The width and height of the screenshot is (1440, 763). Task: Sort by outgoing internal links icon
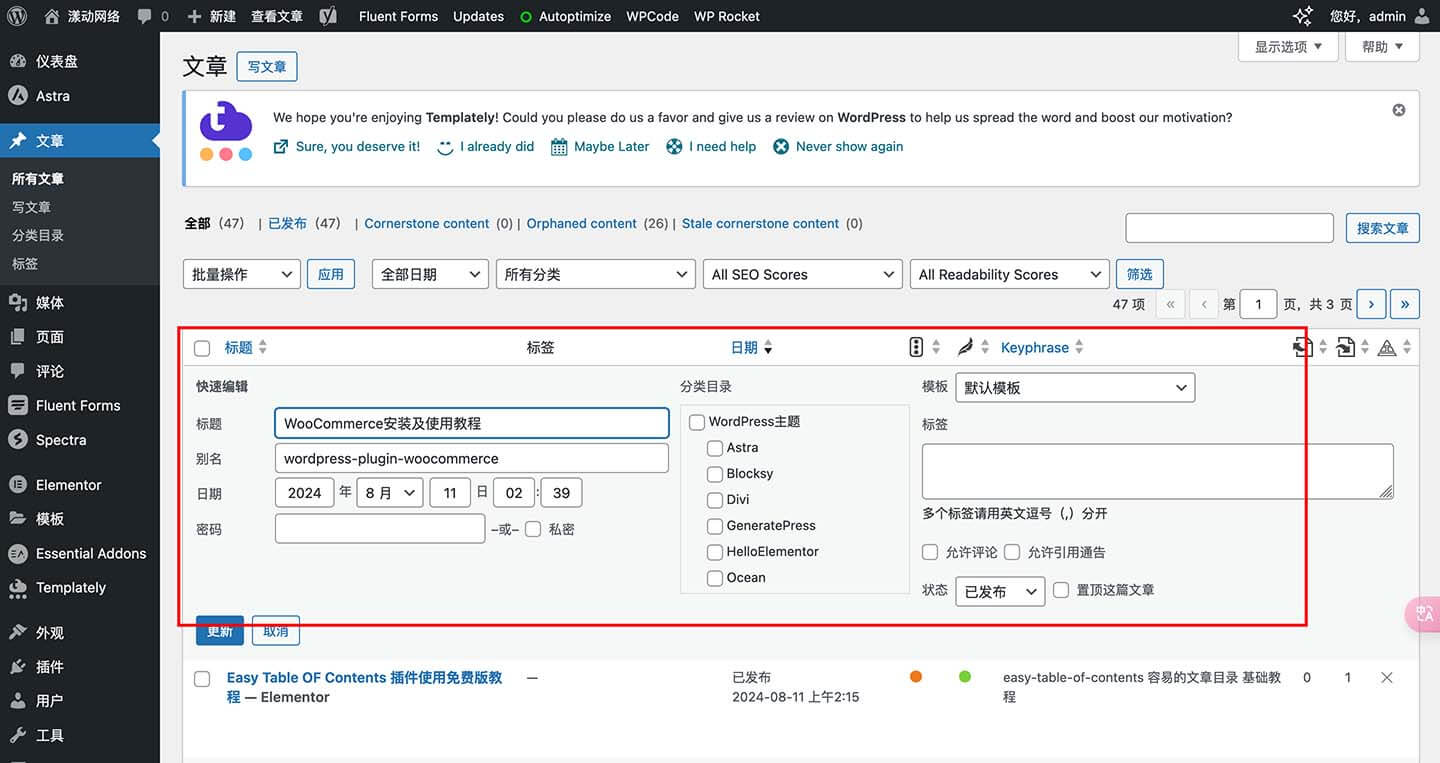[1301, 347]
